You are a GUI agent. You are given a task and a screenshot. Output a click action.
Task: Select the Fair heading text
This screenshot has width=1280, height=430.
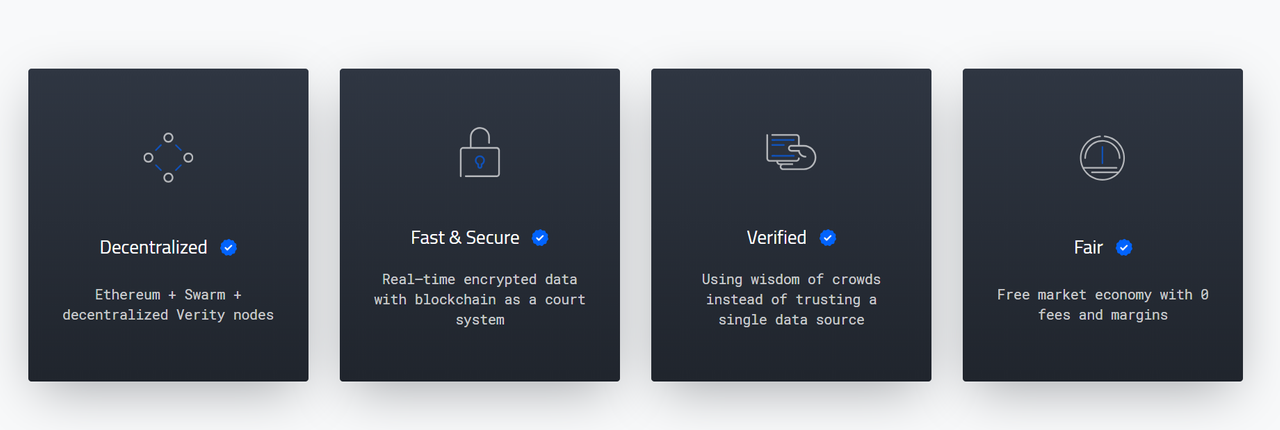click(x=1088, y=247)
